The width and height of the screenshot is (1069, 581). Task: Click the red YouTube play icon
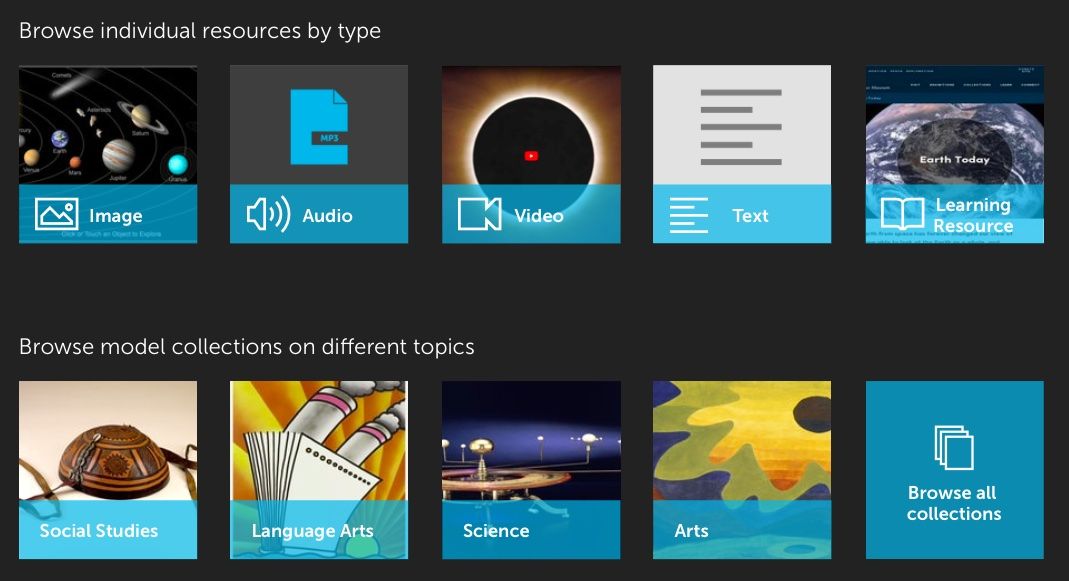[531, 155]
